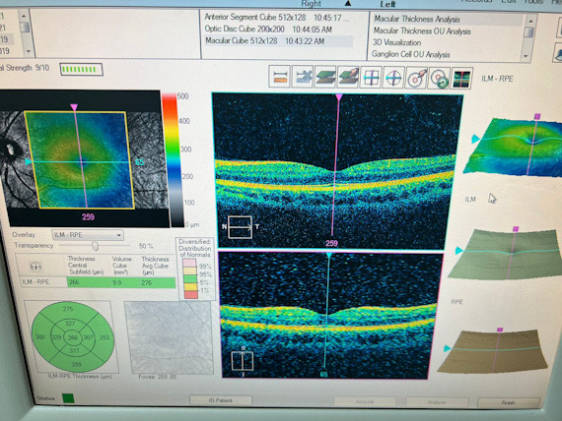Click the blue puzzle-piece toolbar icon
The image size is (562, 421).
click(303, 77)
